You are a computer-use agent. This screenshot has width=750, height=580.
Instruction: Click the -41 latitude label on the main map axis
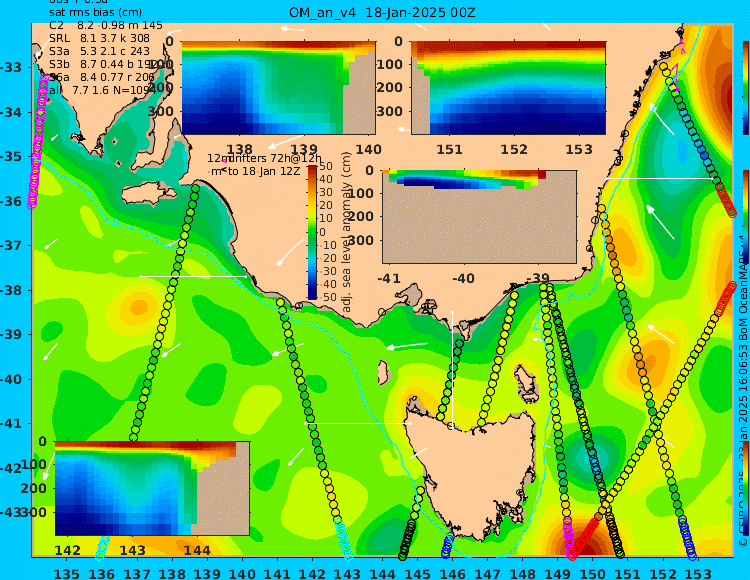[11, 424]
